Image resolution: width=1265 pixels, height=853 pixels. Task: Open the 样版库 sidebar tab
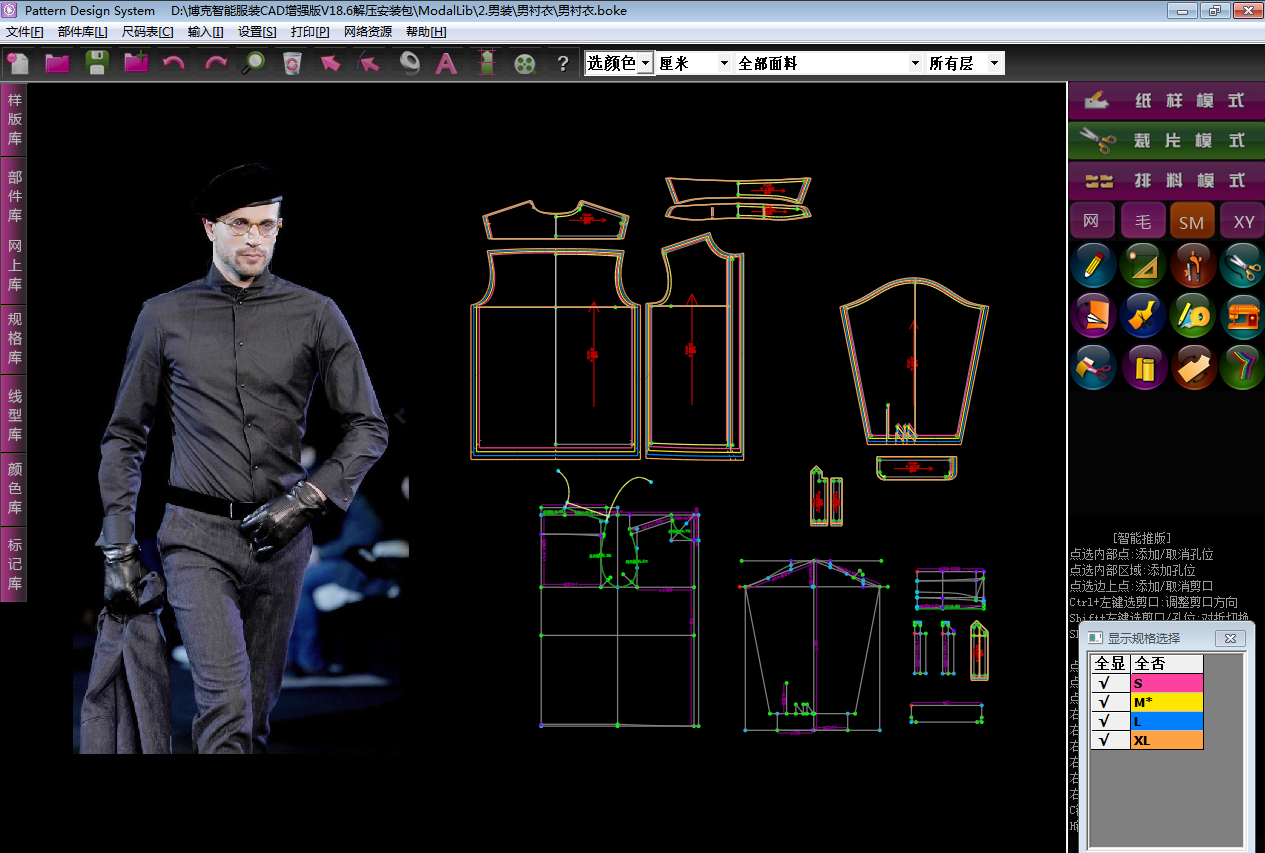14,120
